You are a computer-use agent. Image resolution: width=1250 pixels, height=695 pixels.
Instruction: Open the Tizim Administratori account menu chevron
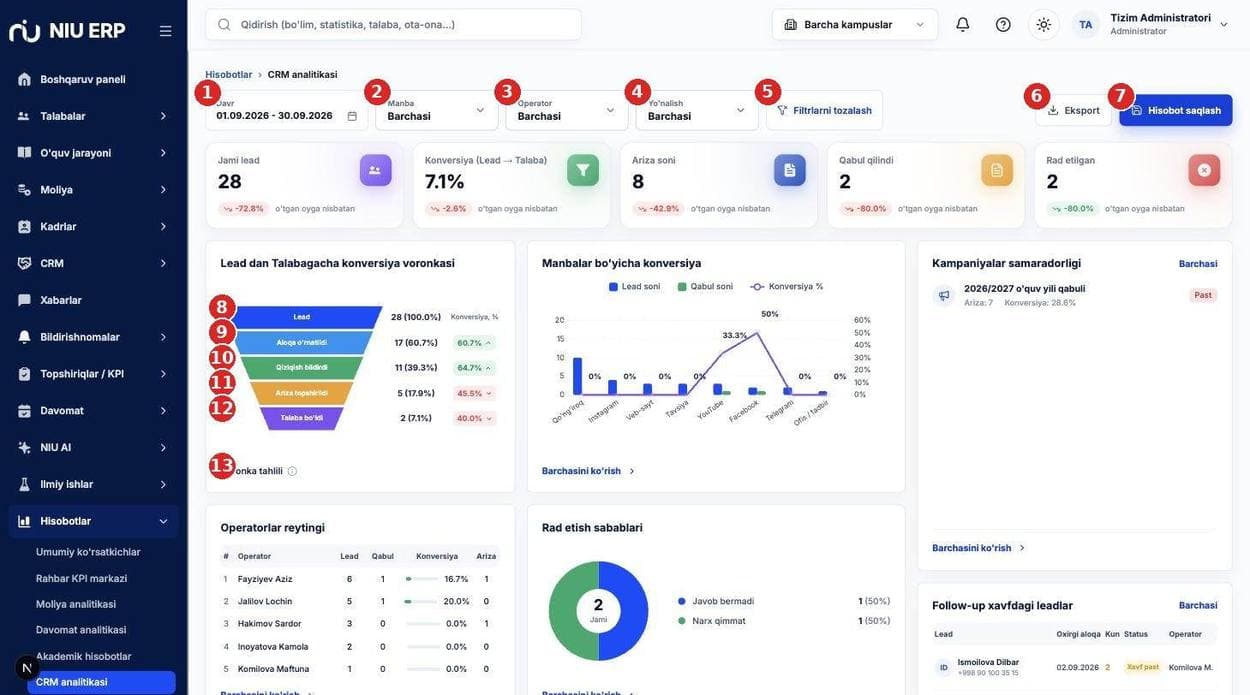1224,24
